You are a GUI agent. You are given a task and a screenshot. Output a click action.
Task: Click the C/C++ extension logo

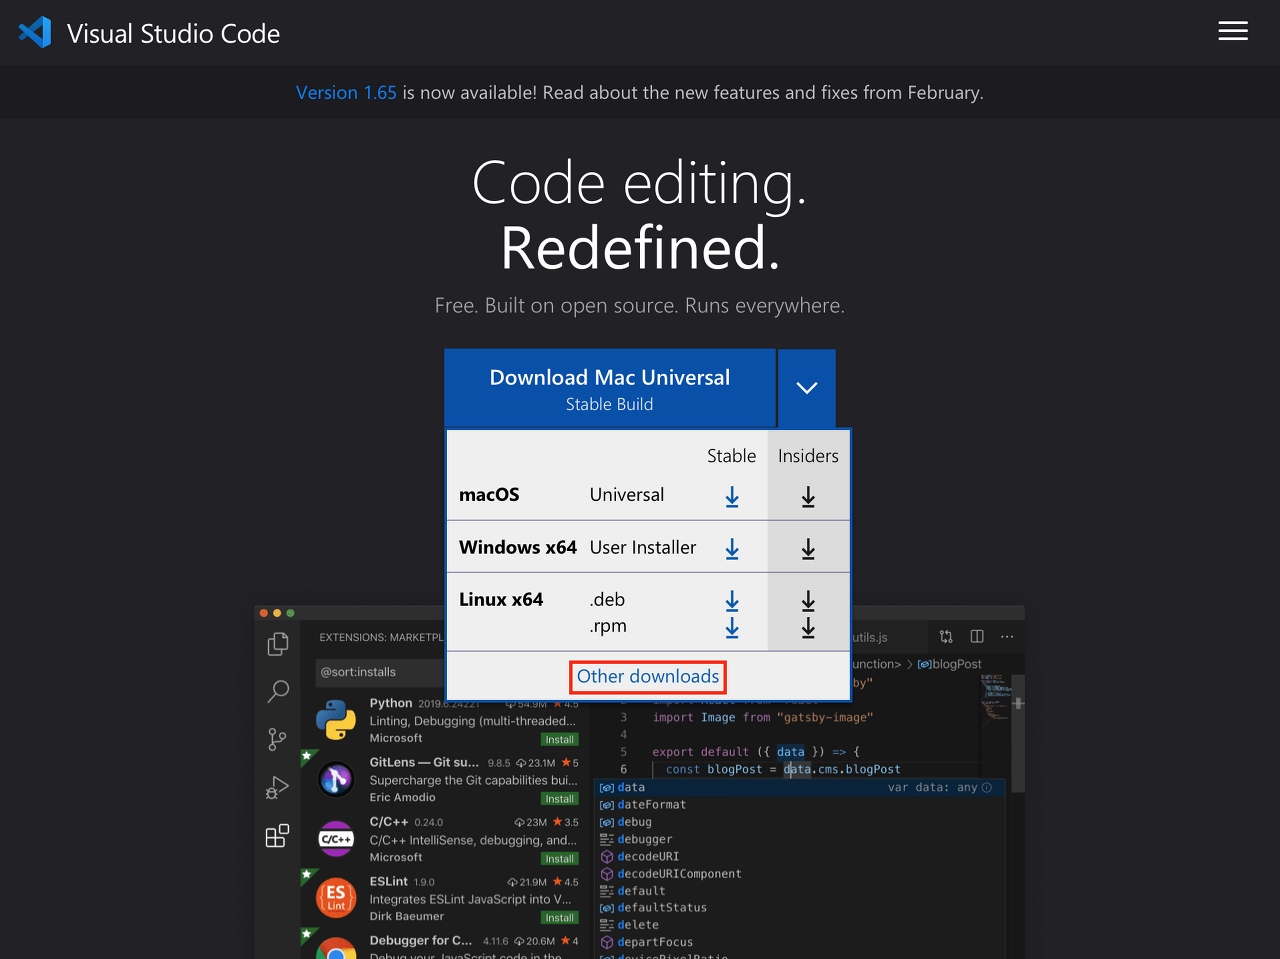coord(336,838)
